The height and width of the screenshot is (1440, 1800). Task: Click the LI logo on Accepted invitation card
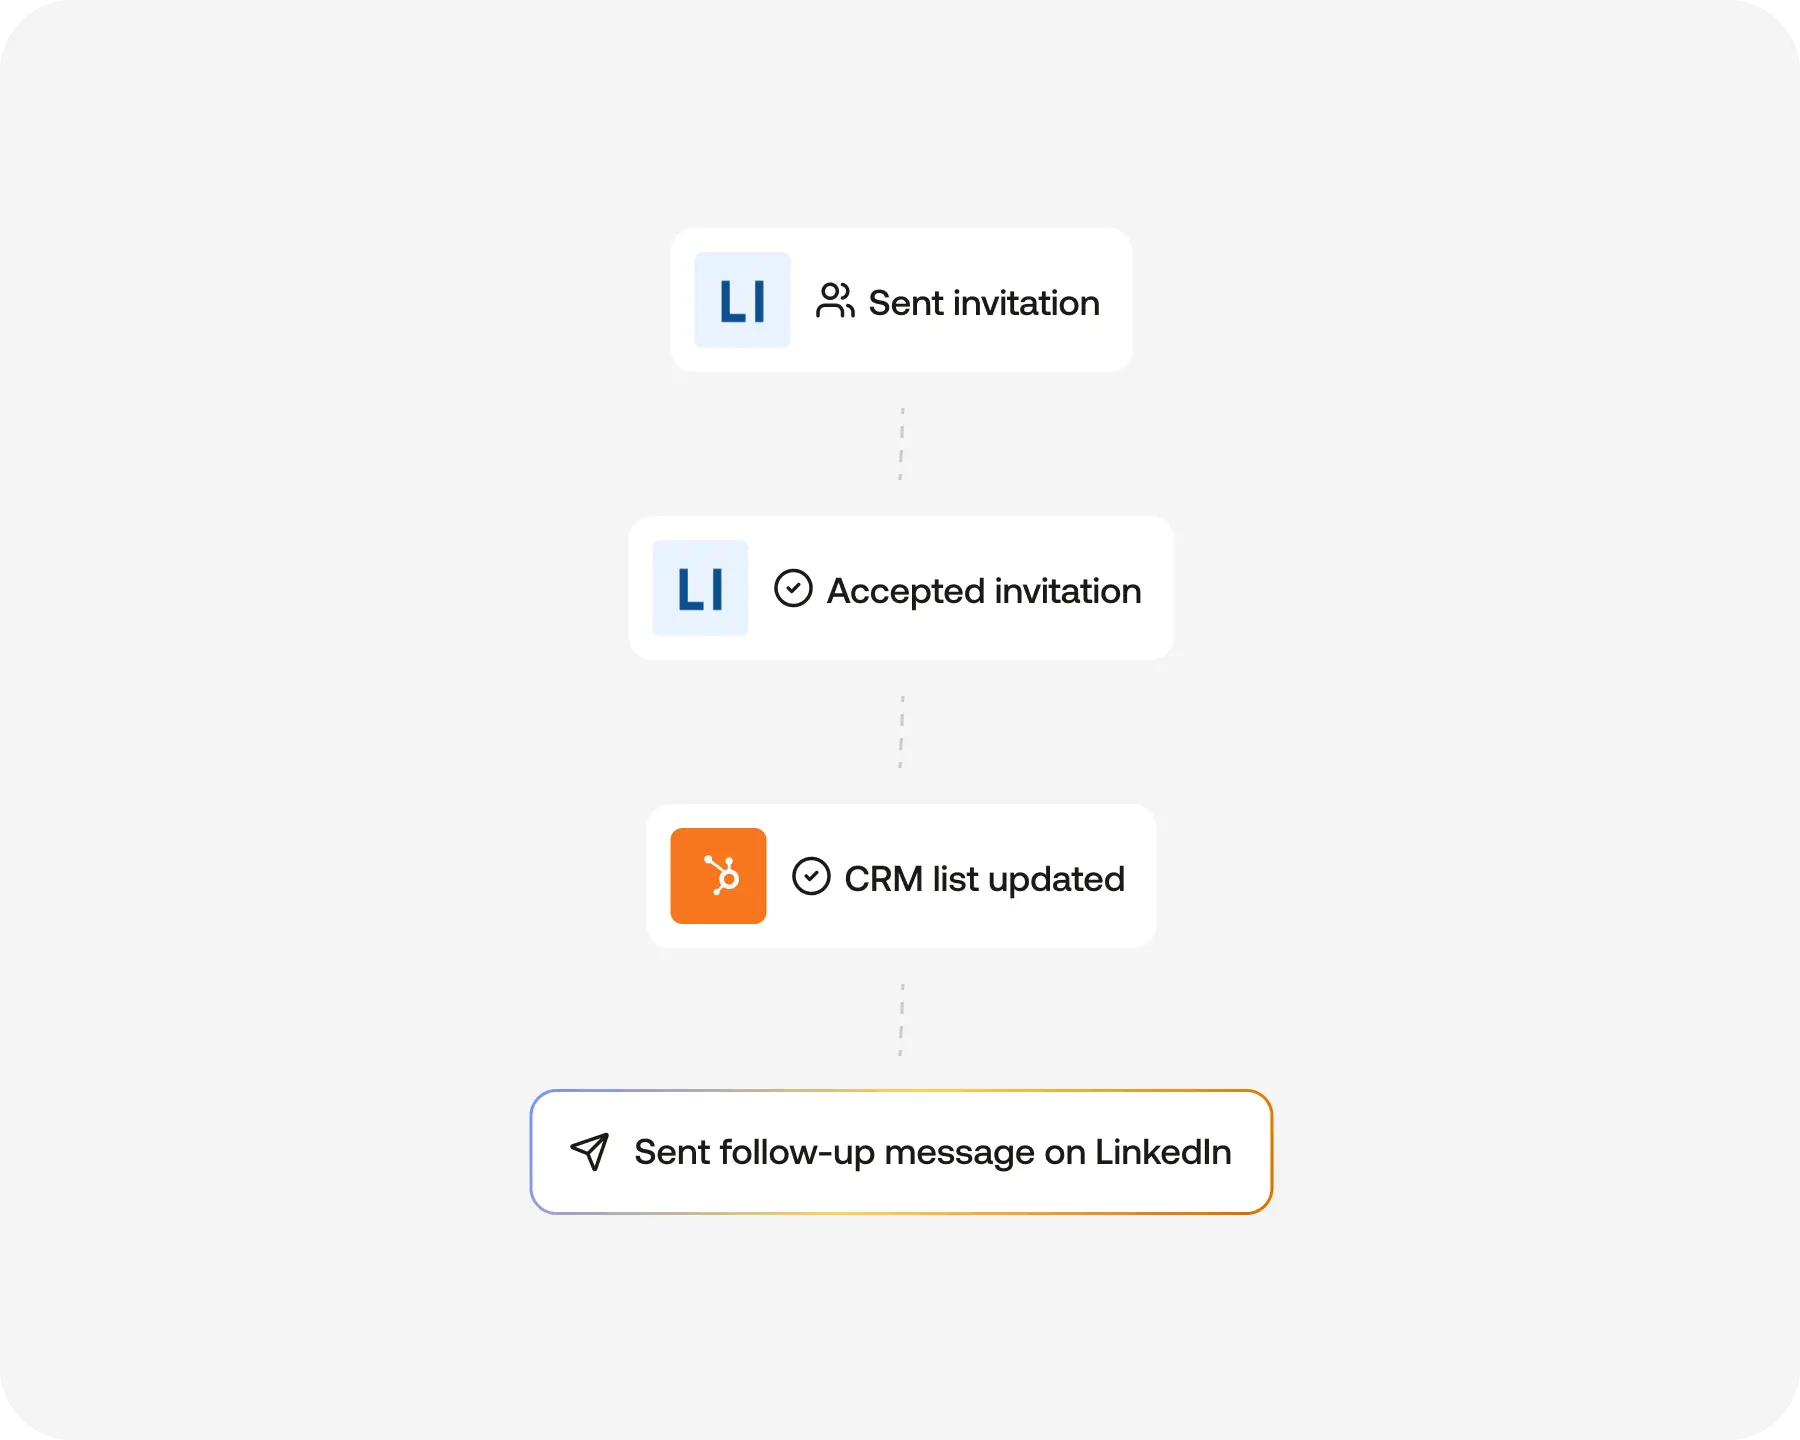click(700, 588)
